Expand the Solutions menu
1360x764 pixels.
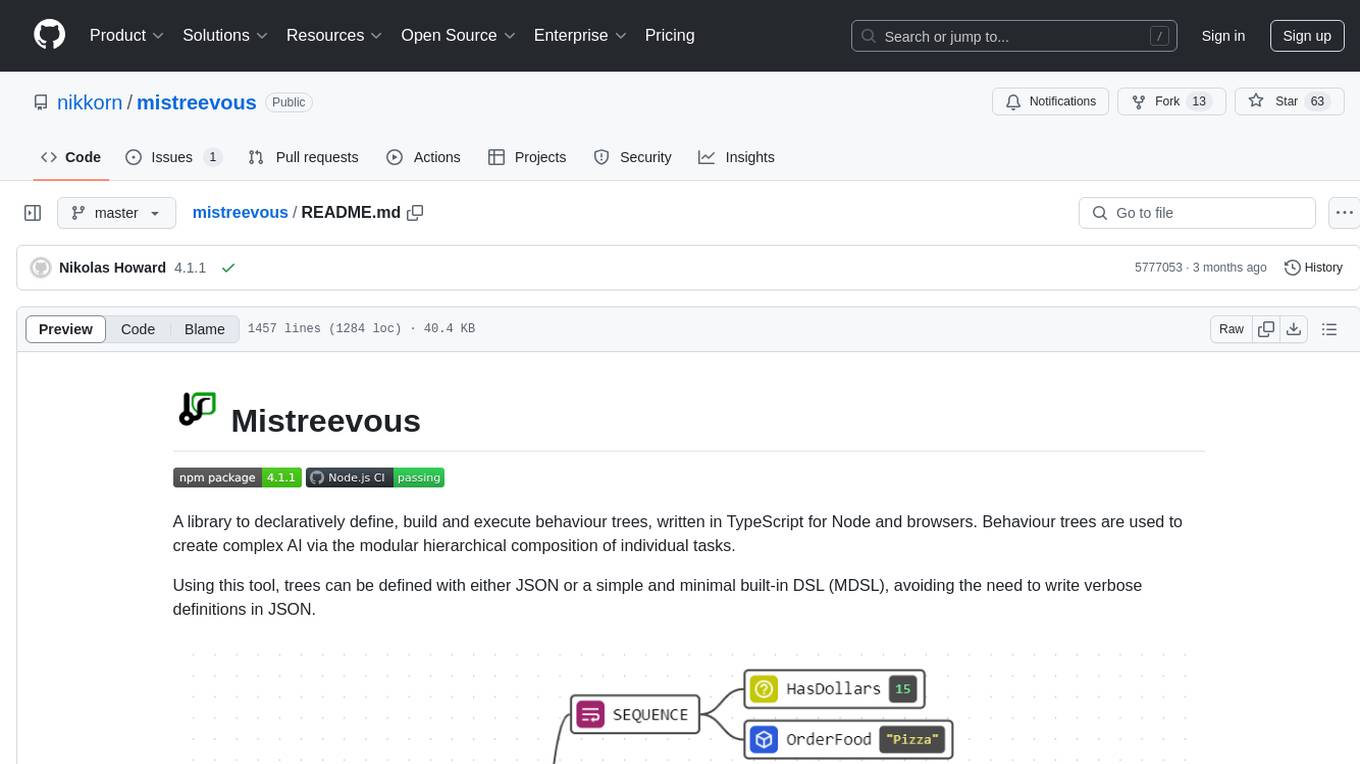(225, 35)
